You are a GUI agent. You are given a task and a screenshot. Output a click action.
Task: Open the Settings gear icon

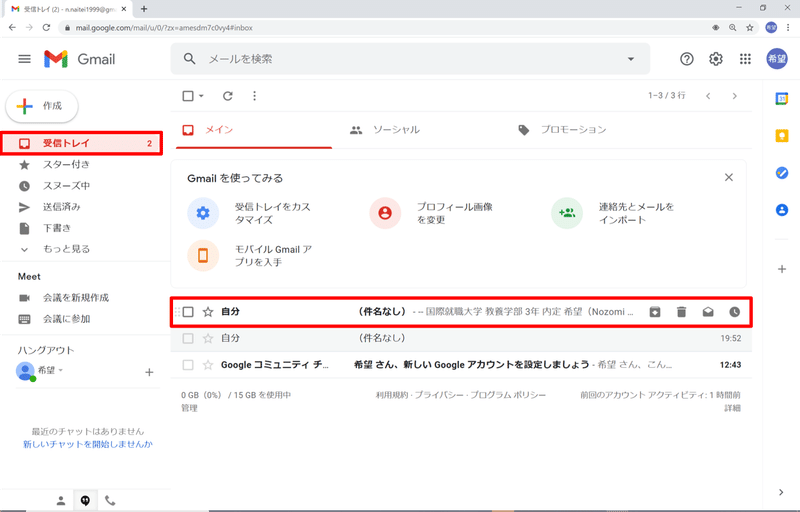716,59
